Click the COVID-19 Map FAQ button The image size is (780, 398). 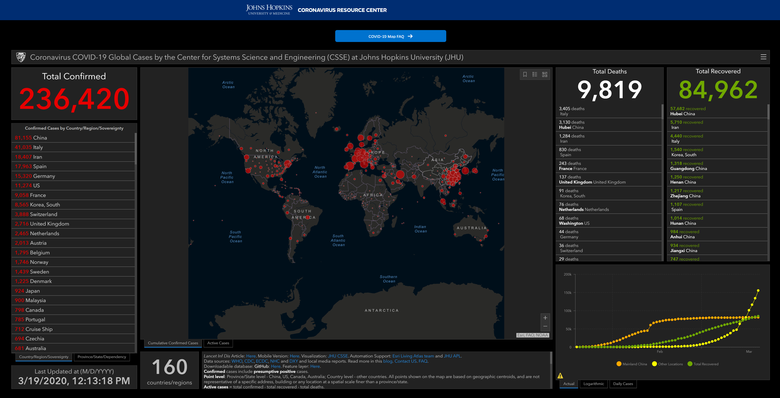click(390, 36)
